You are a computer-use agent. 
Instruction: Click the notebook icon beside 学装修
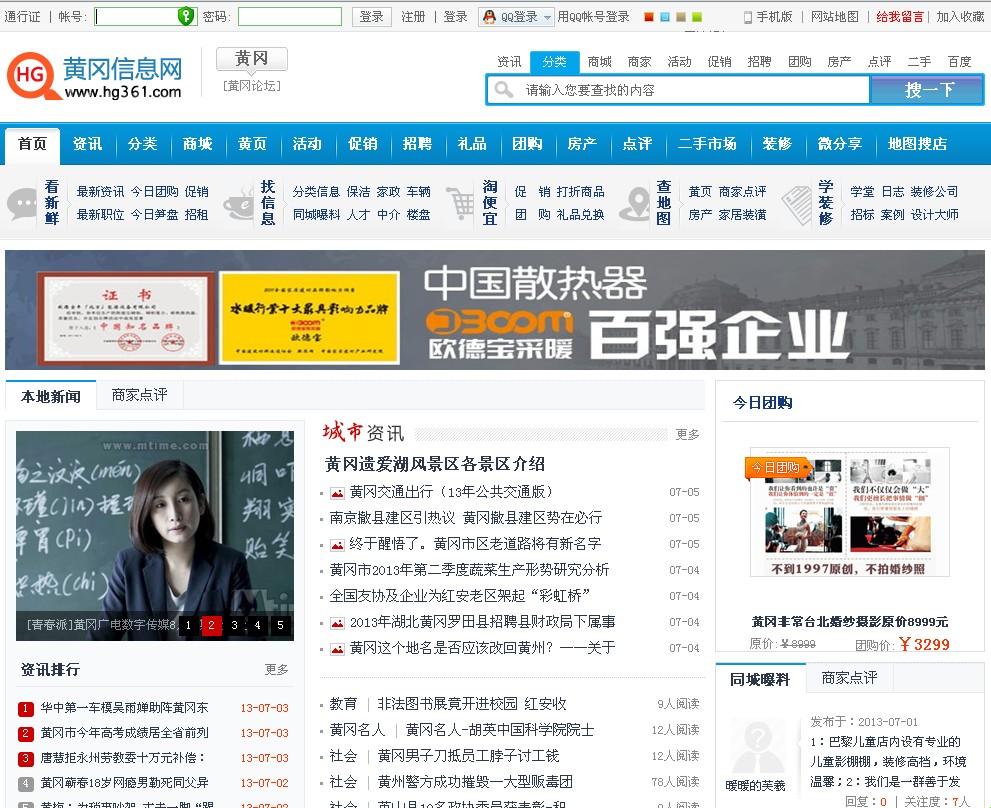tap(796, 205)
